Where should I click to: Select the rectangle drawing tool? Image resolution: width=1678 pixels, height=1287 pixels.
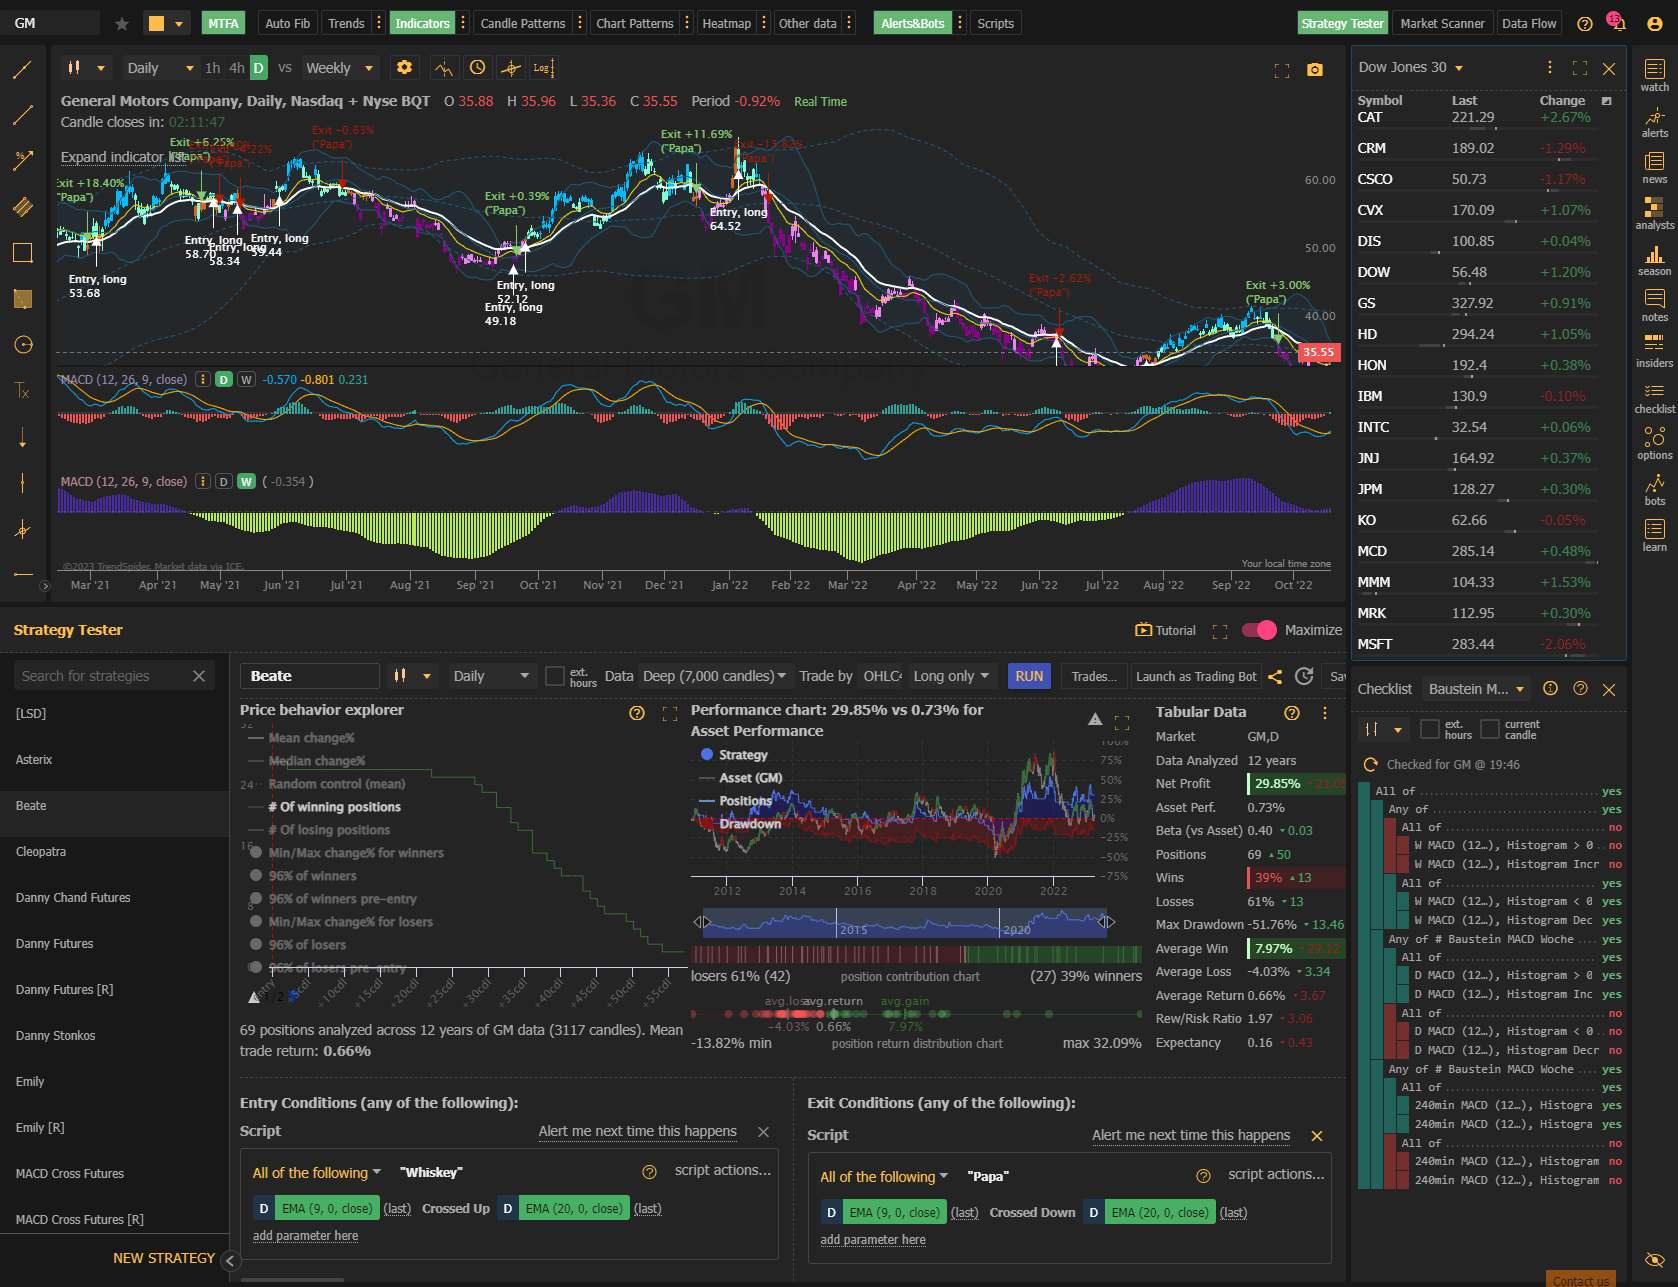click(22, 253)
